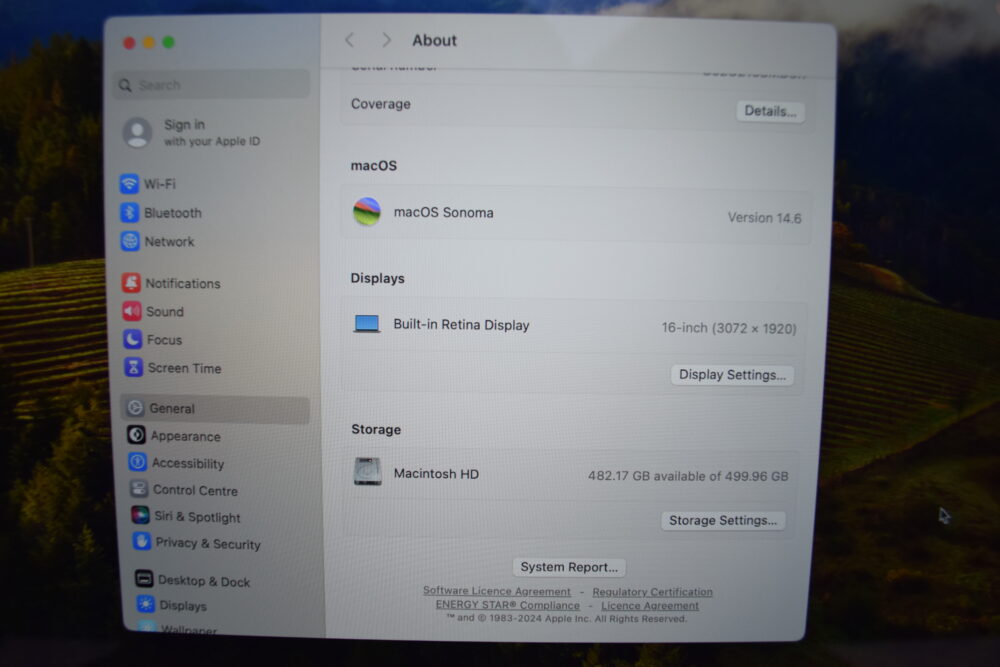
Task: Zoom the window with the green button
Action: coord(168,42)
